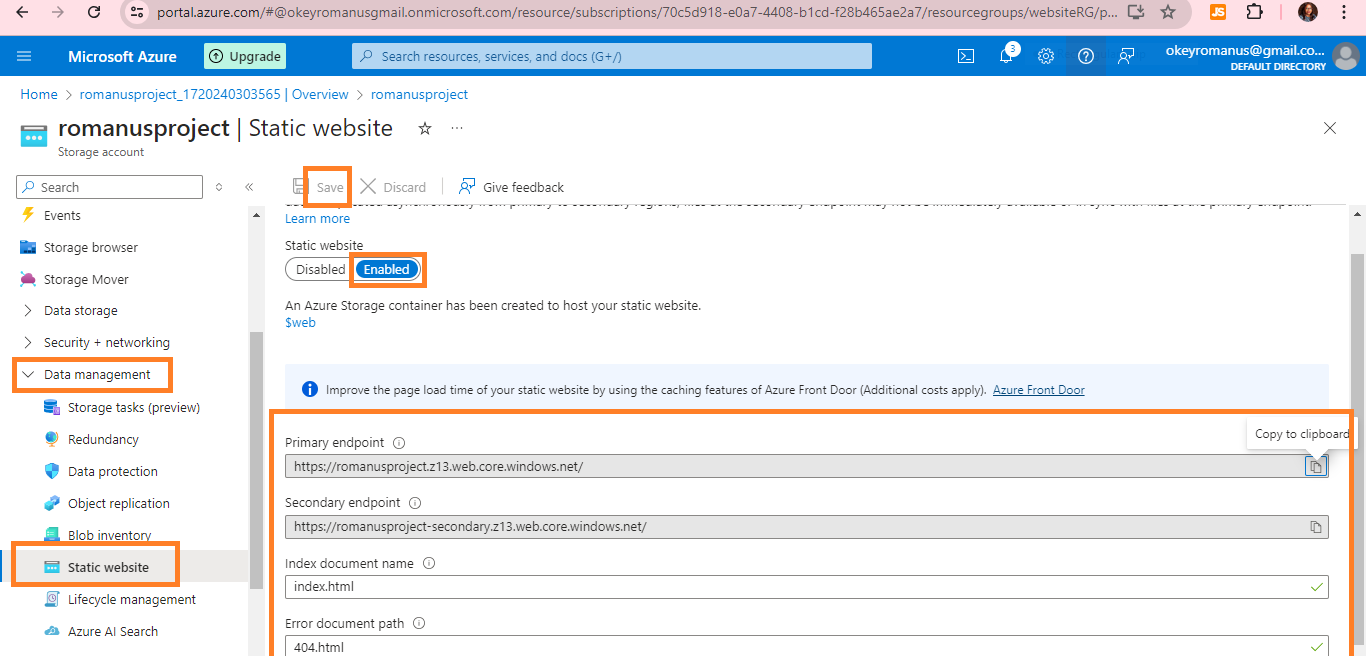Show info tooltip for Index document name
The image size is (1366, 656).
429,563
